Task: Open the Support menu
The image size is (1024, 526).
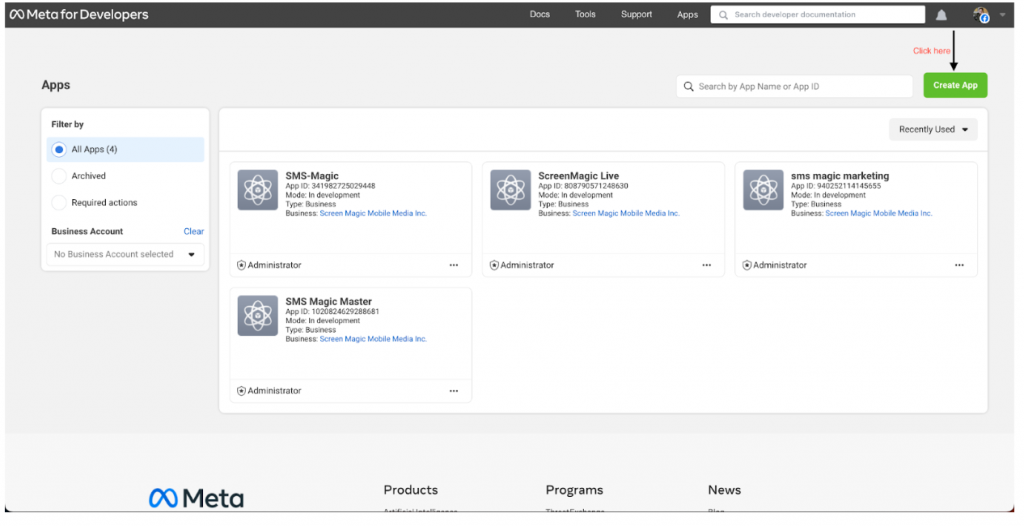Action: (x=636, y=14)
